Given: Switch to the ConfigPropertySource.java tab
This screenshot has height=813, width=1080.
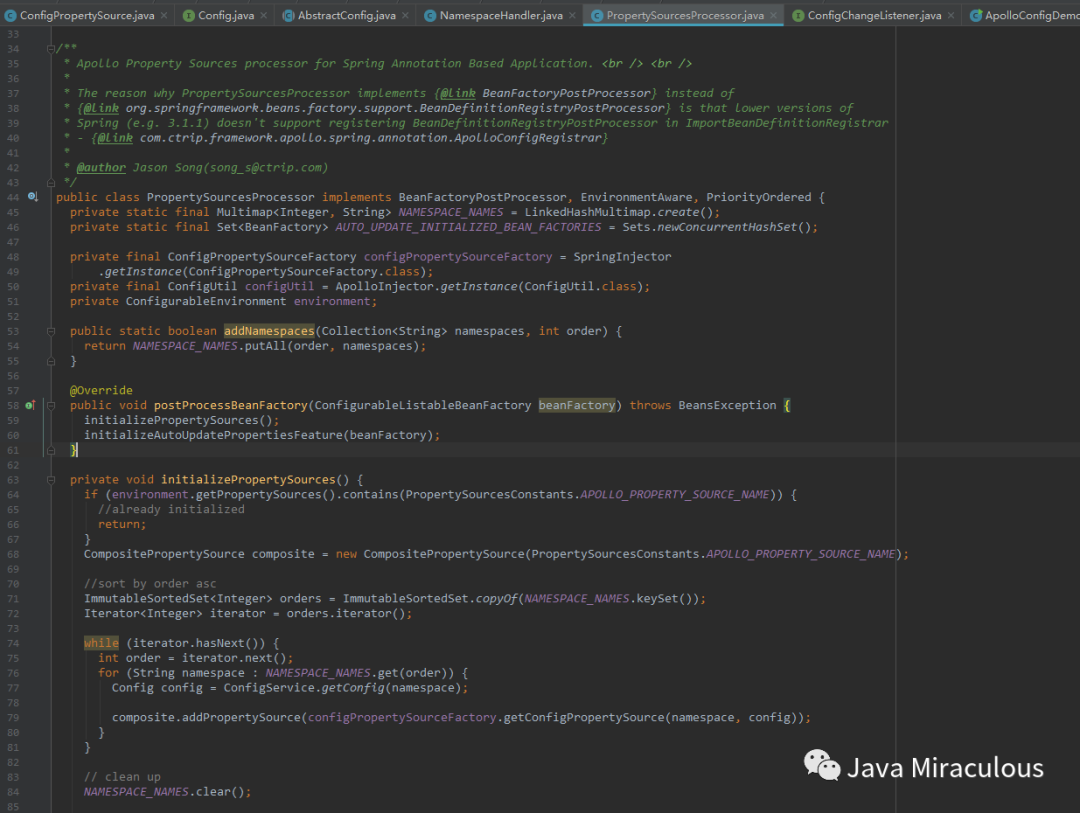Looking at the screenshot, I should pyautogui.click(x=87, y=15).
